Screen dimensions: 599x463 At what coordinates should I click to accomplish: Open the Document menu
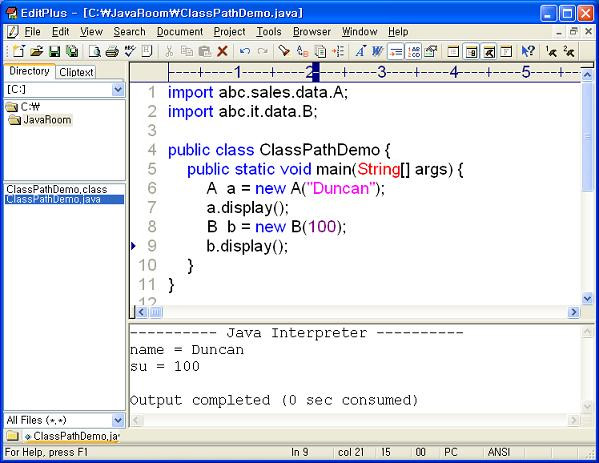(x=180, y=32)
